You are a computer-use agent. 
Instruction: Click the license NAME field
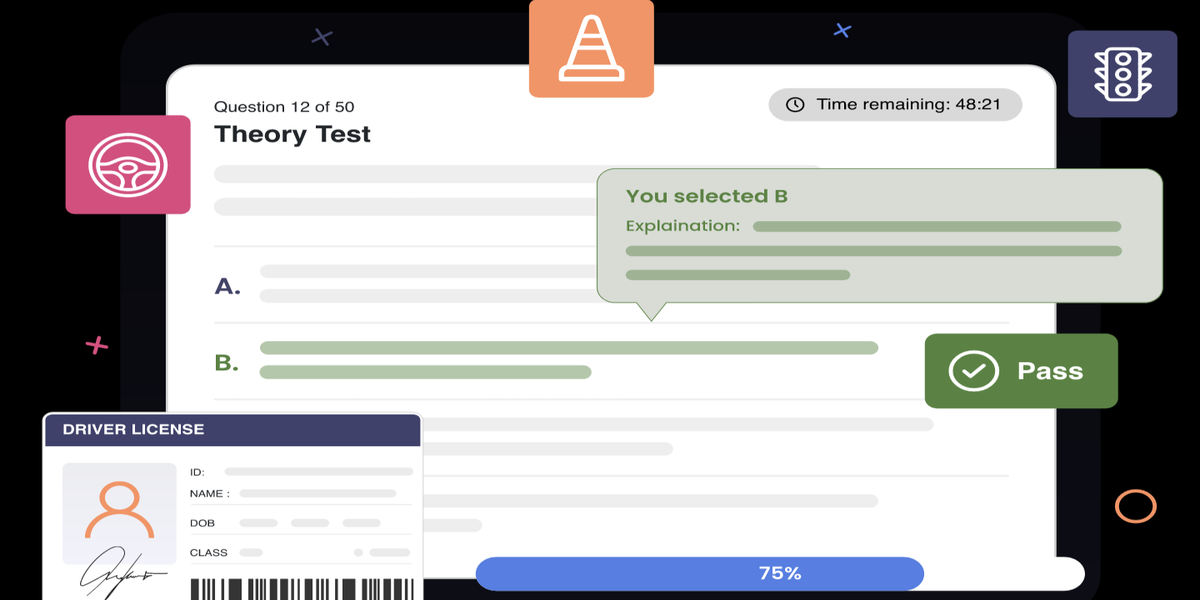(x=317, y=493)
